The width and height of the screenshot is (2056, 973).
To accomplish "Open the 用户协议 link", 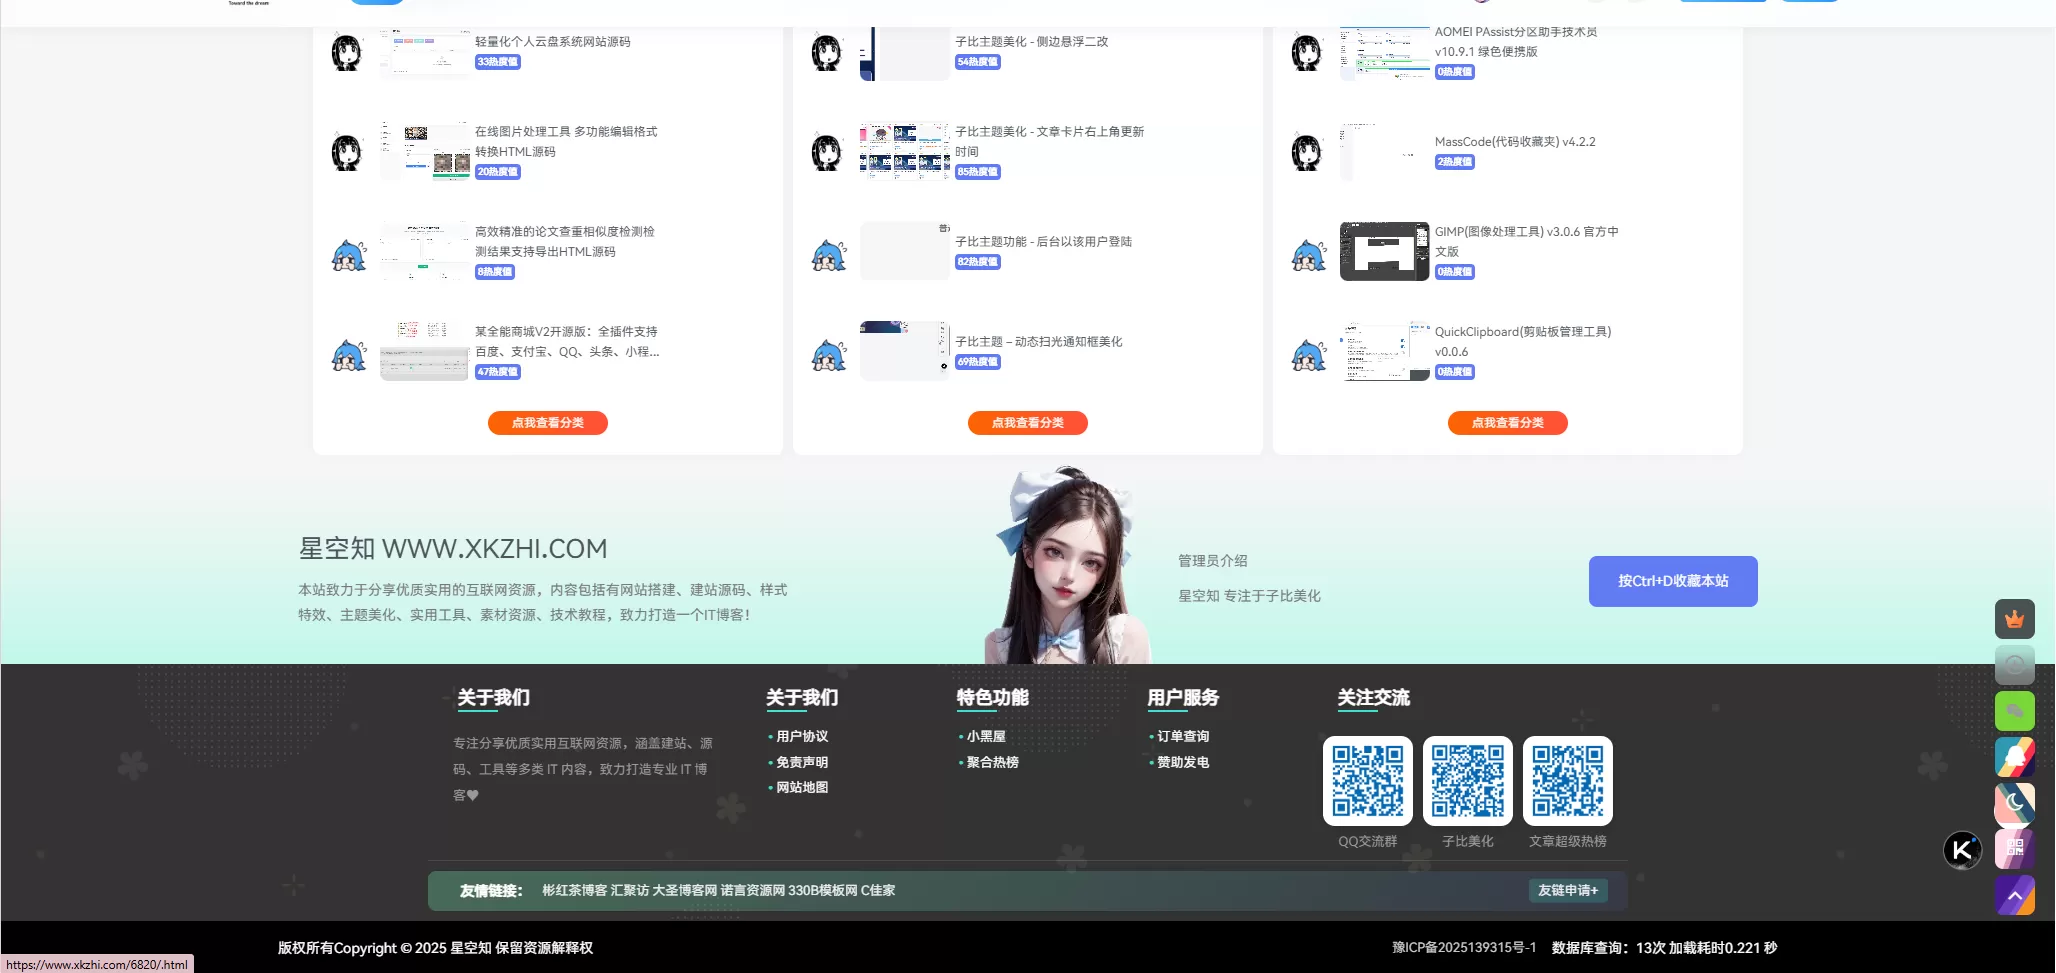I will [803, 735].
